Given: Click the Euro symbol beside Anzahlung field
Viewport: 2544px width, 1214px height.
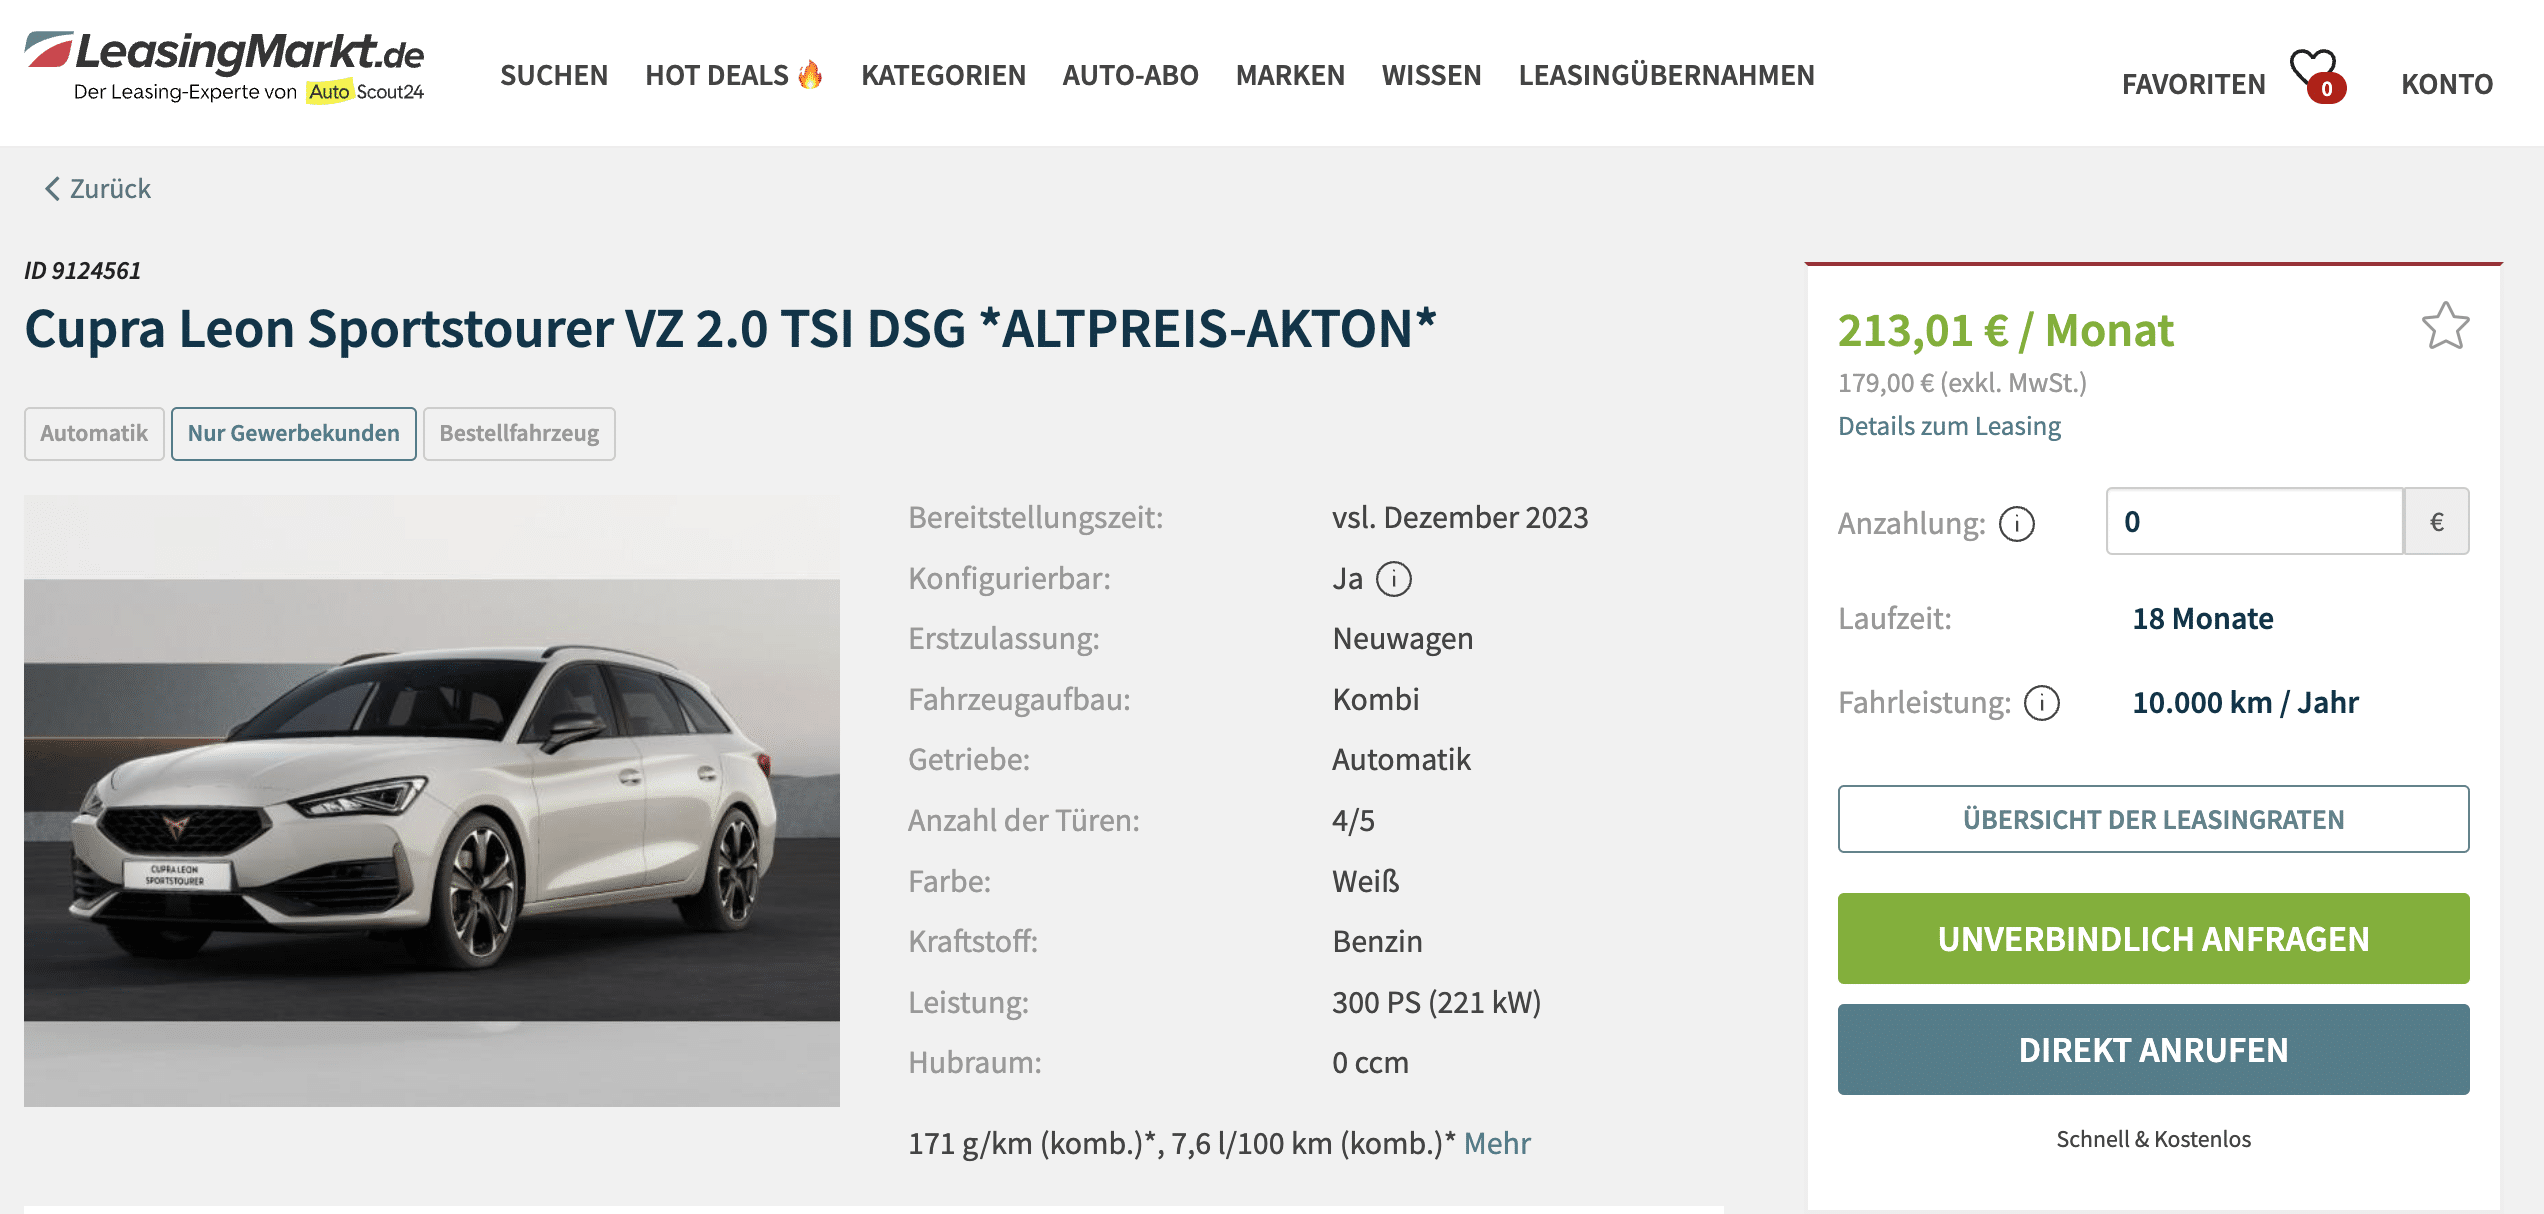Looking at the screenshot, I should 2436,521.
